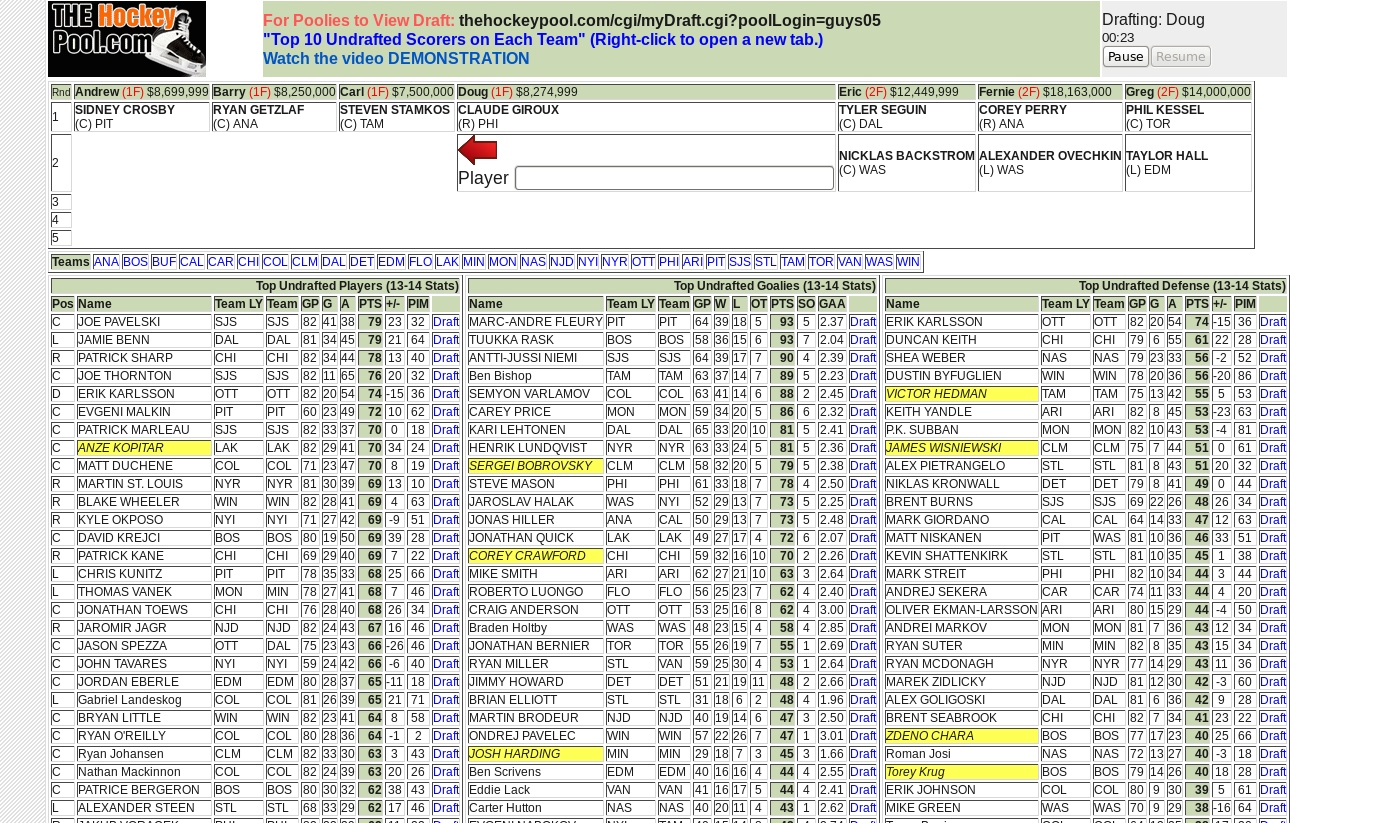Viewport: 1386px width, 823px height.
Task: Click Andrew team header cell
Action: point(141,92)
